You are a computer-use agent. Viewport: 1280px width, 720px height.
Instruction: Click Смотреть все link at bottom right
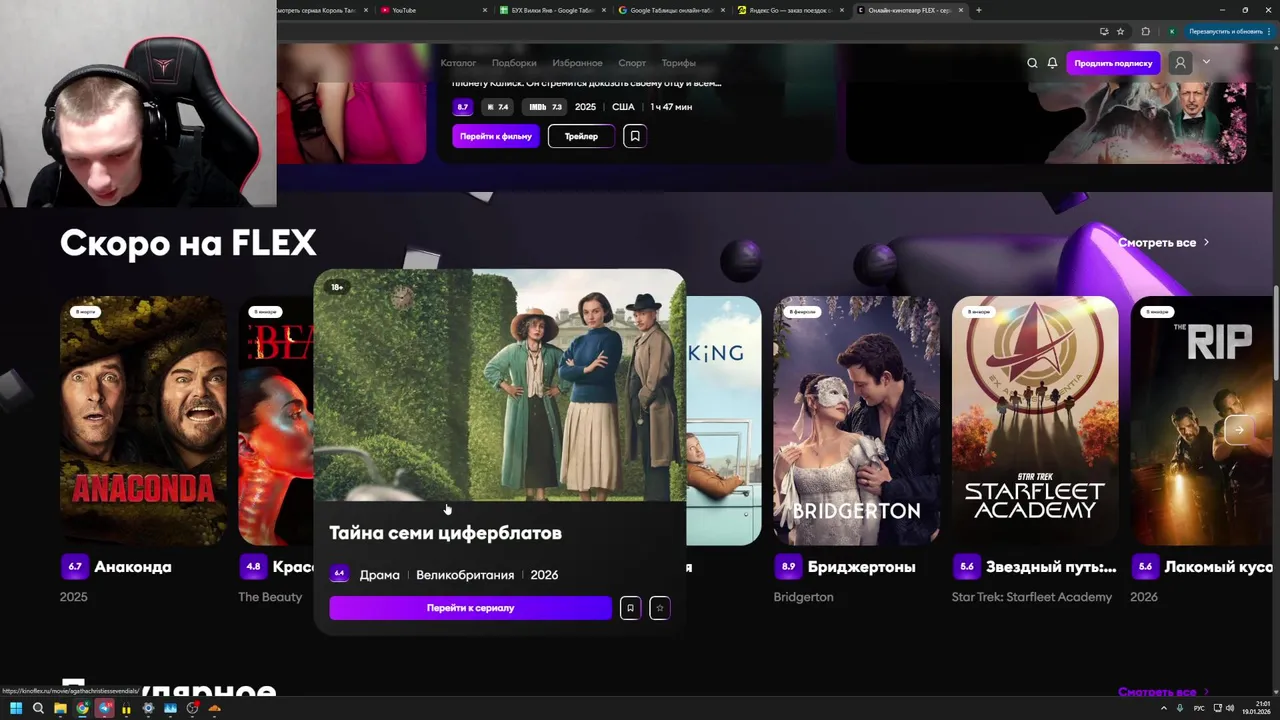(1163, 692)
